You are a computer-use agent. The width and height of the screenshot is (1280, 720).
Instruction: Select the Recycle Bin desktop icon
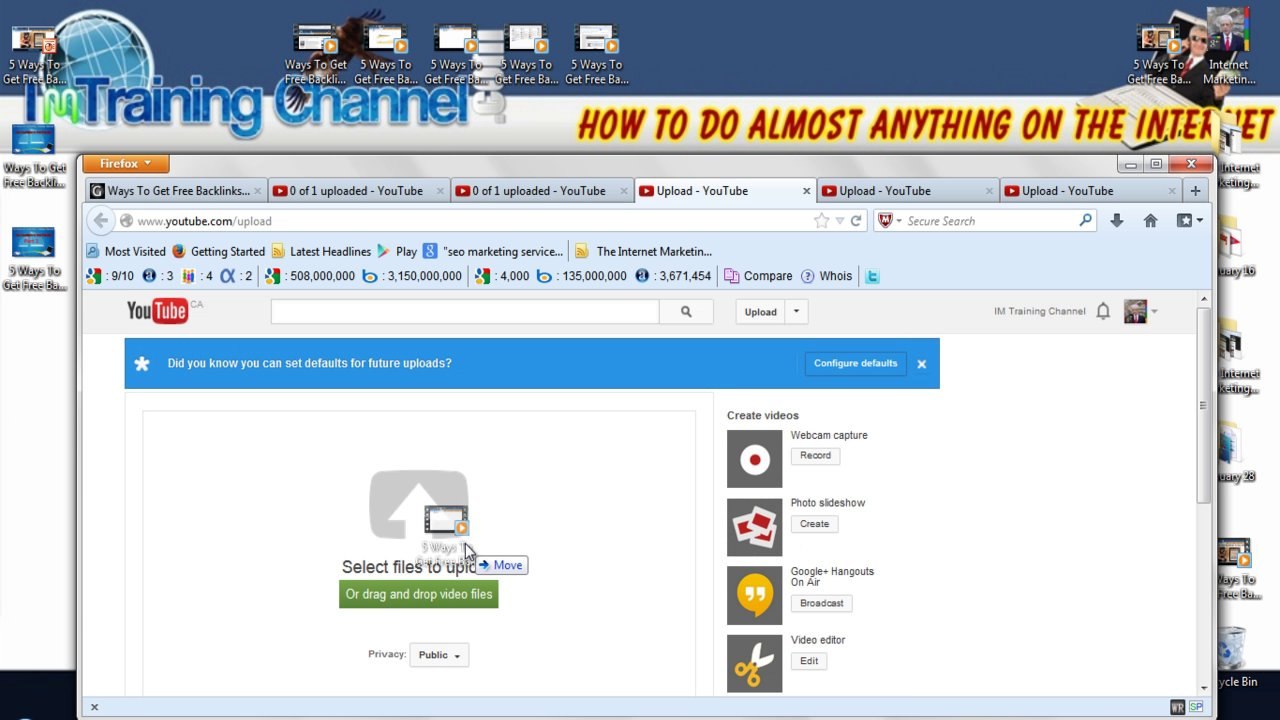tap(1234, 657)
